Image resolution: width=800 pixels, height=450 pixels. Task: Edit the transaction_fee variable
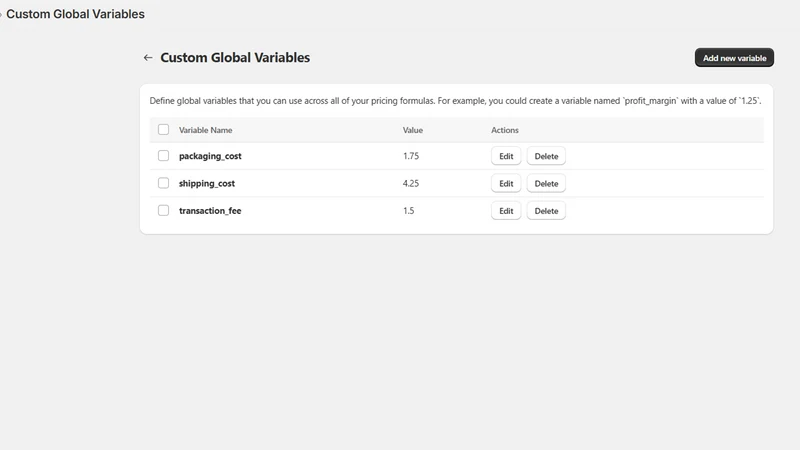(x=506, y=211)
